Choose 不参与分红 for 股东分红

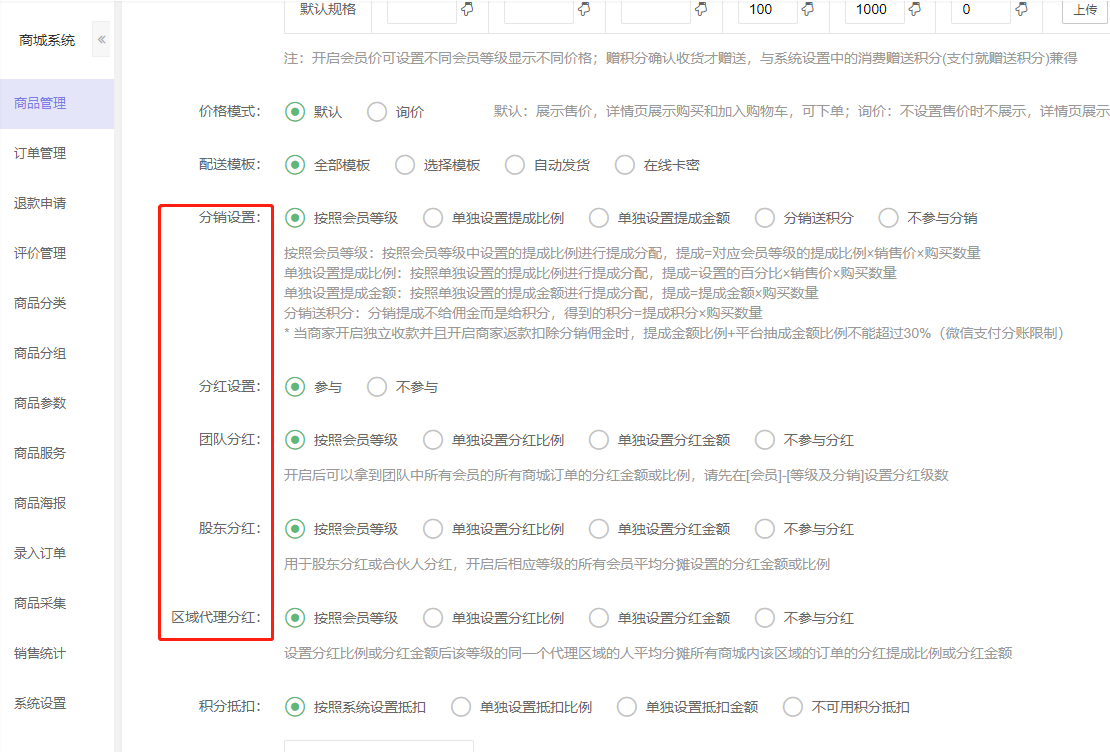point(765,529)
